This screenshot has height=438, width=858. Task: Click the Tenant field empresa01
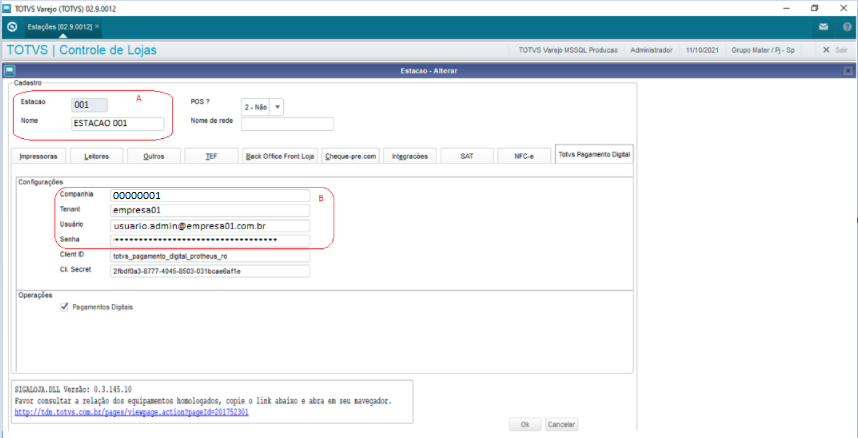210,211
